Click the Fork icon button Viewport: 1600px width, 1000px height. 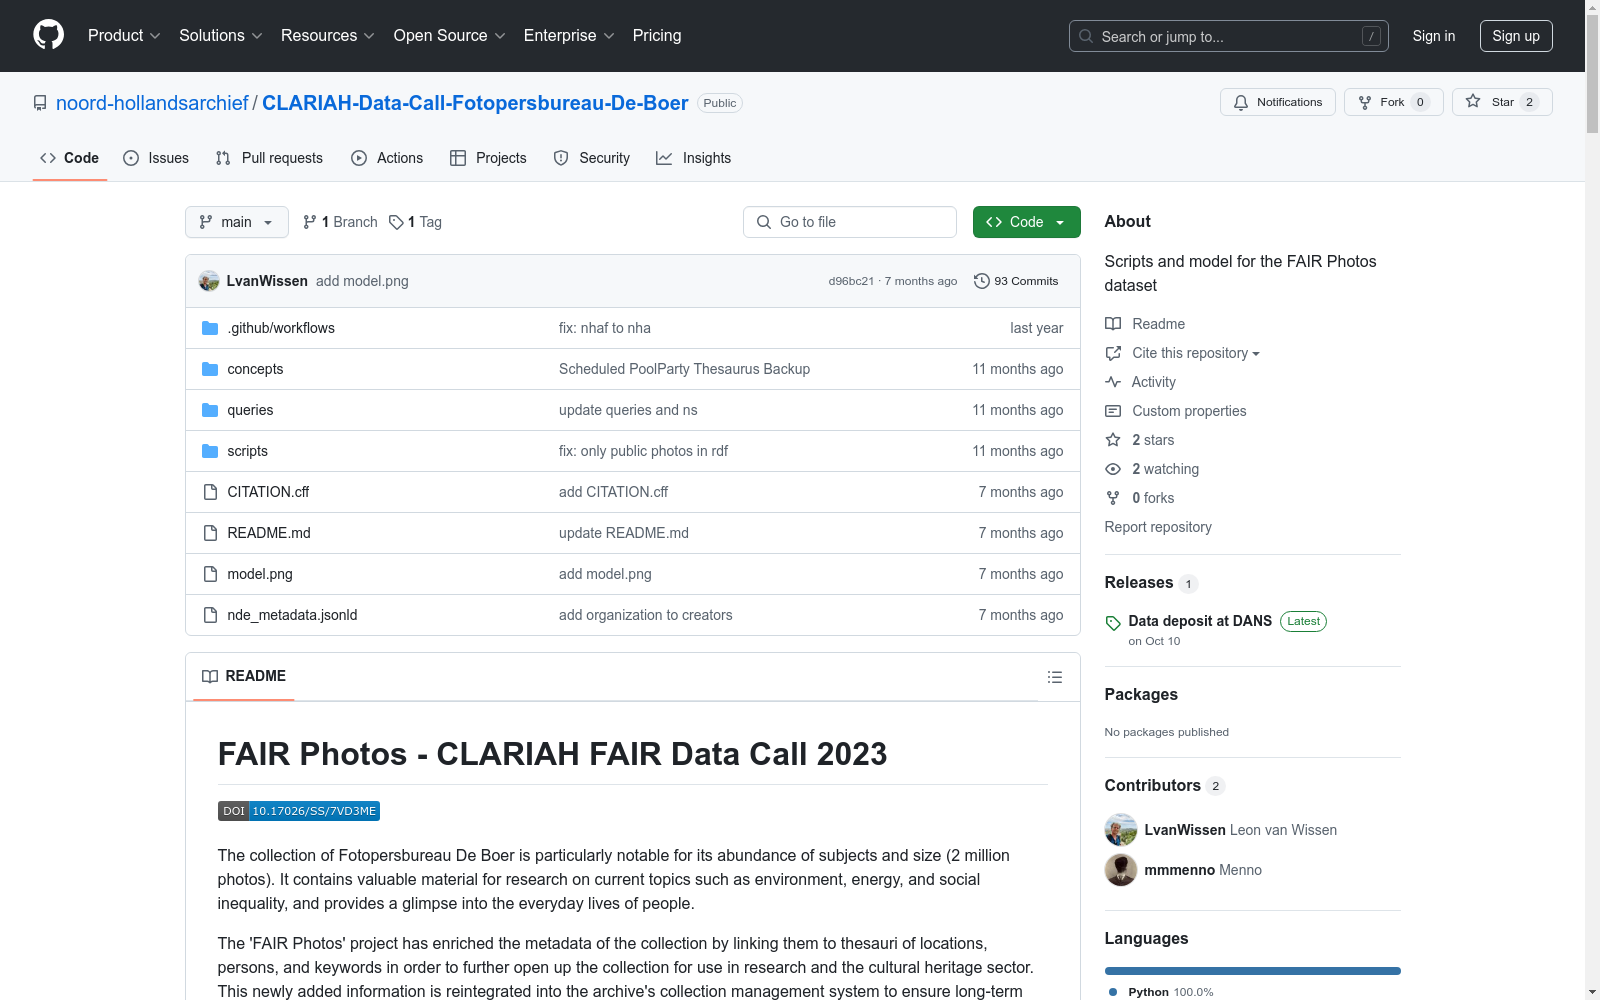coord(1365,102)
